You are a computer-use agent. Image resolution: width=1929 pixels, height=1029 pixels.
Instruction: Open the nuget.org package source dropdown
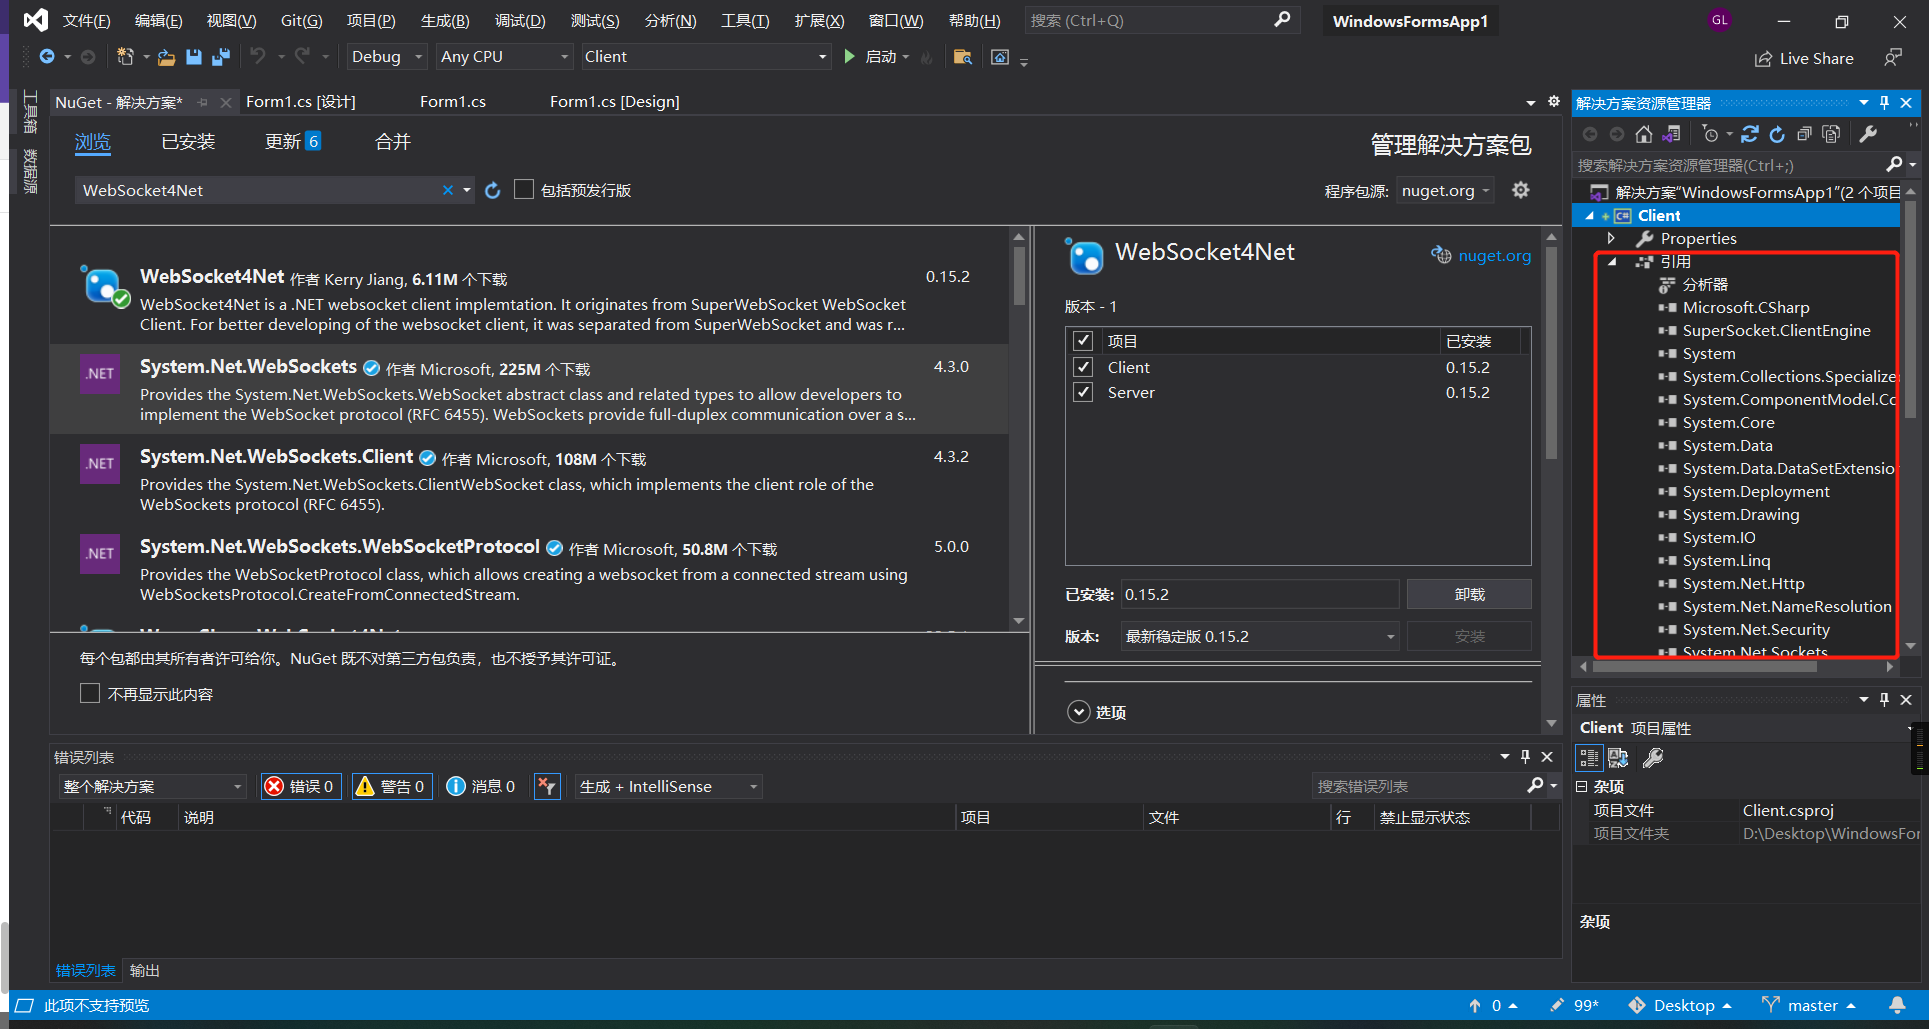tap(1446, 191)
